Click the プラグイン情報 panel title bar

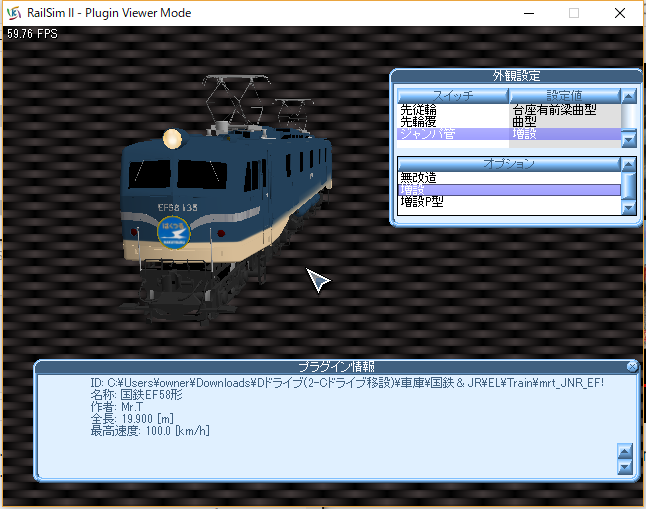pos(336,366)
